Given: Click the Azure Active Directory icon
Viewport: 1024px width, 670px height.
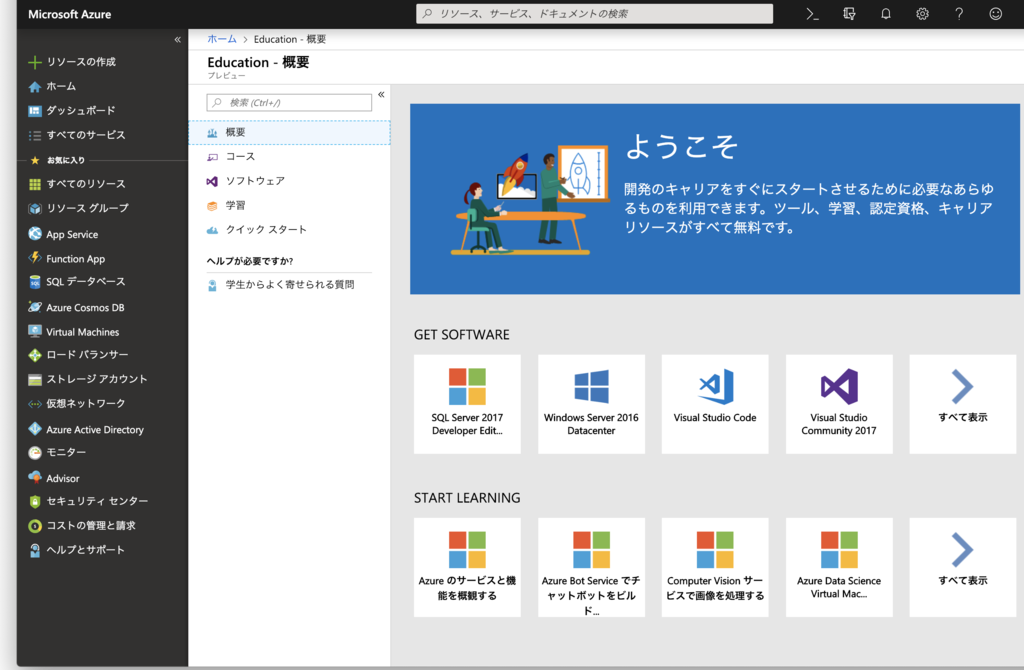Looking at the screenshot, I should [x=35, y=429].
